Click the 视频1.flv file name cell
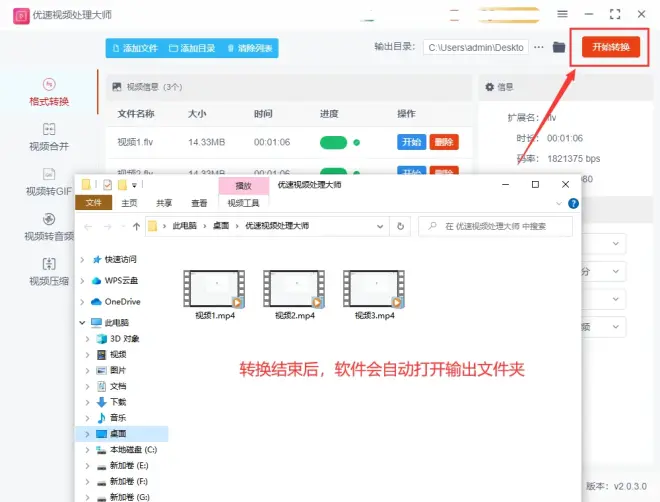 tap(135, 142)
